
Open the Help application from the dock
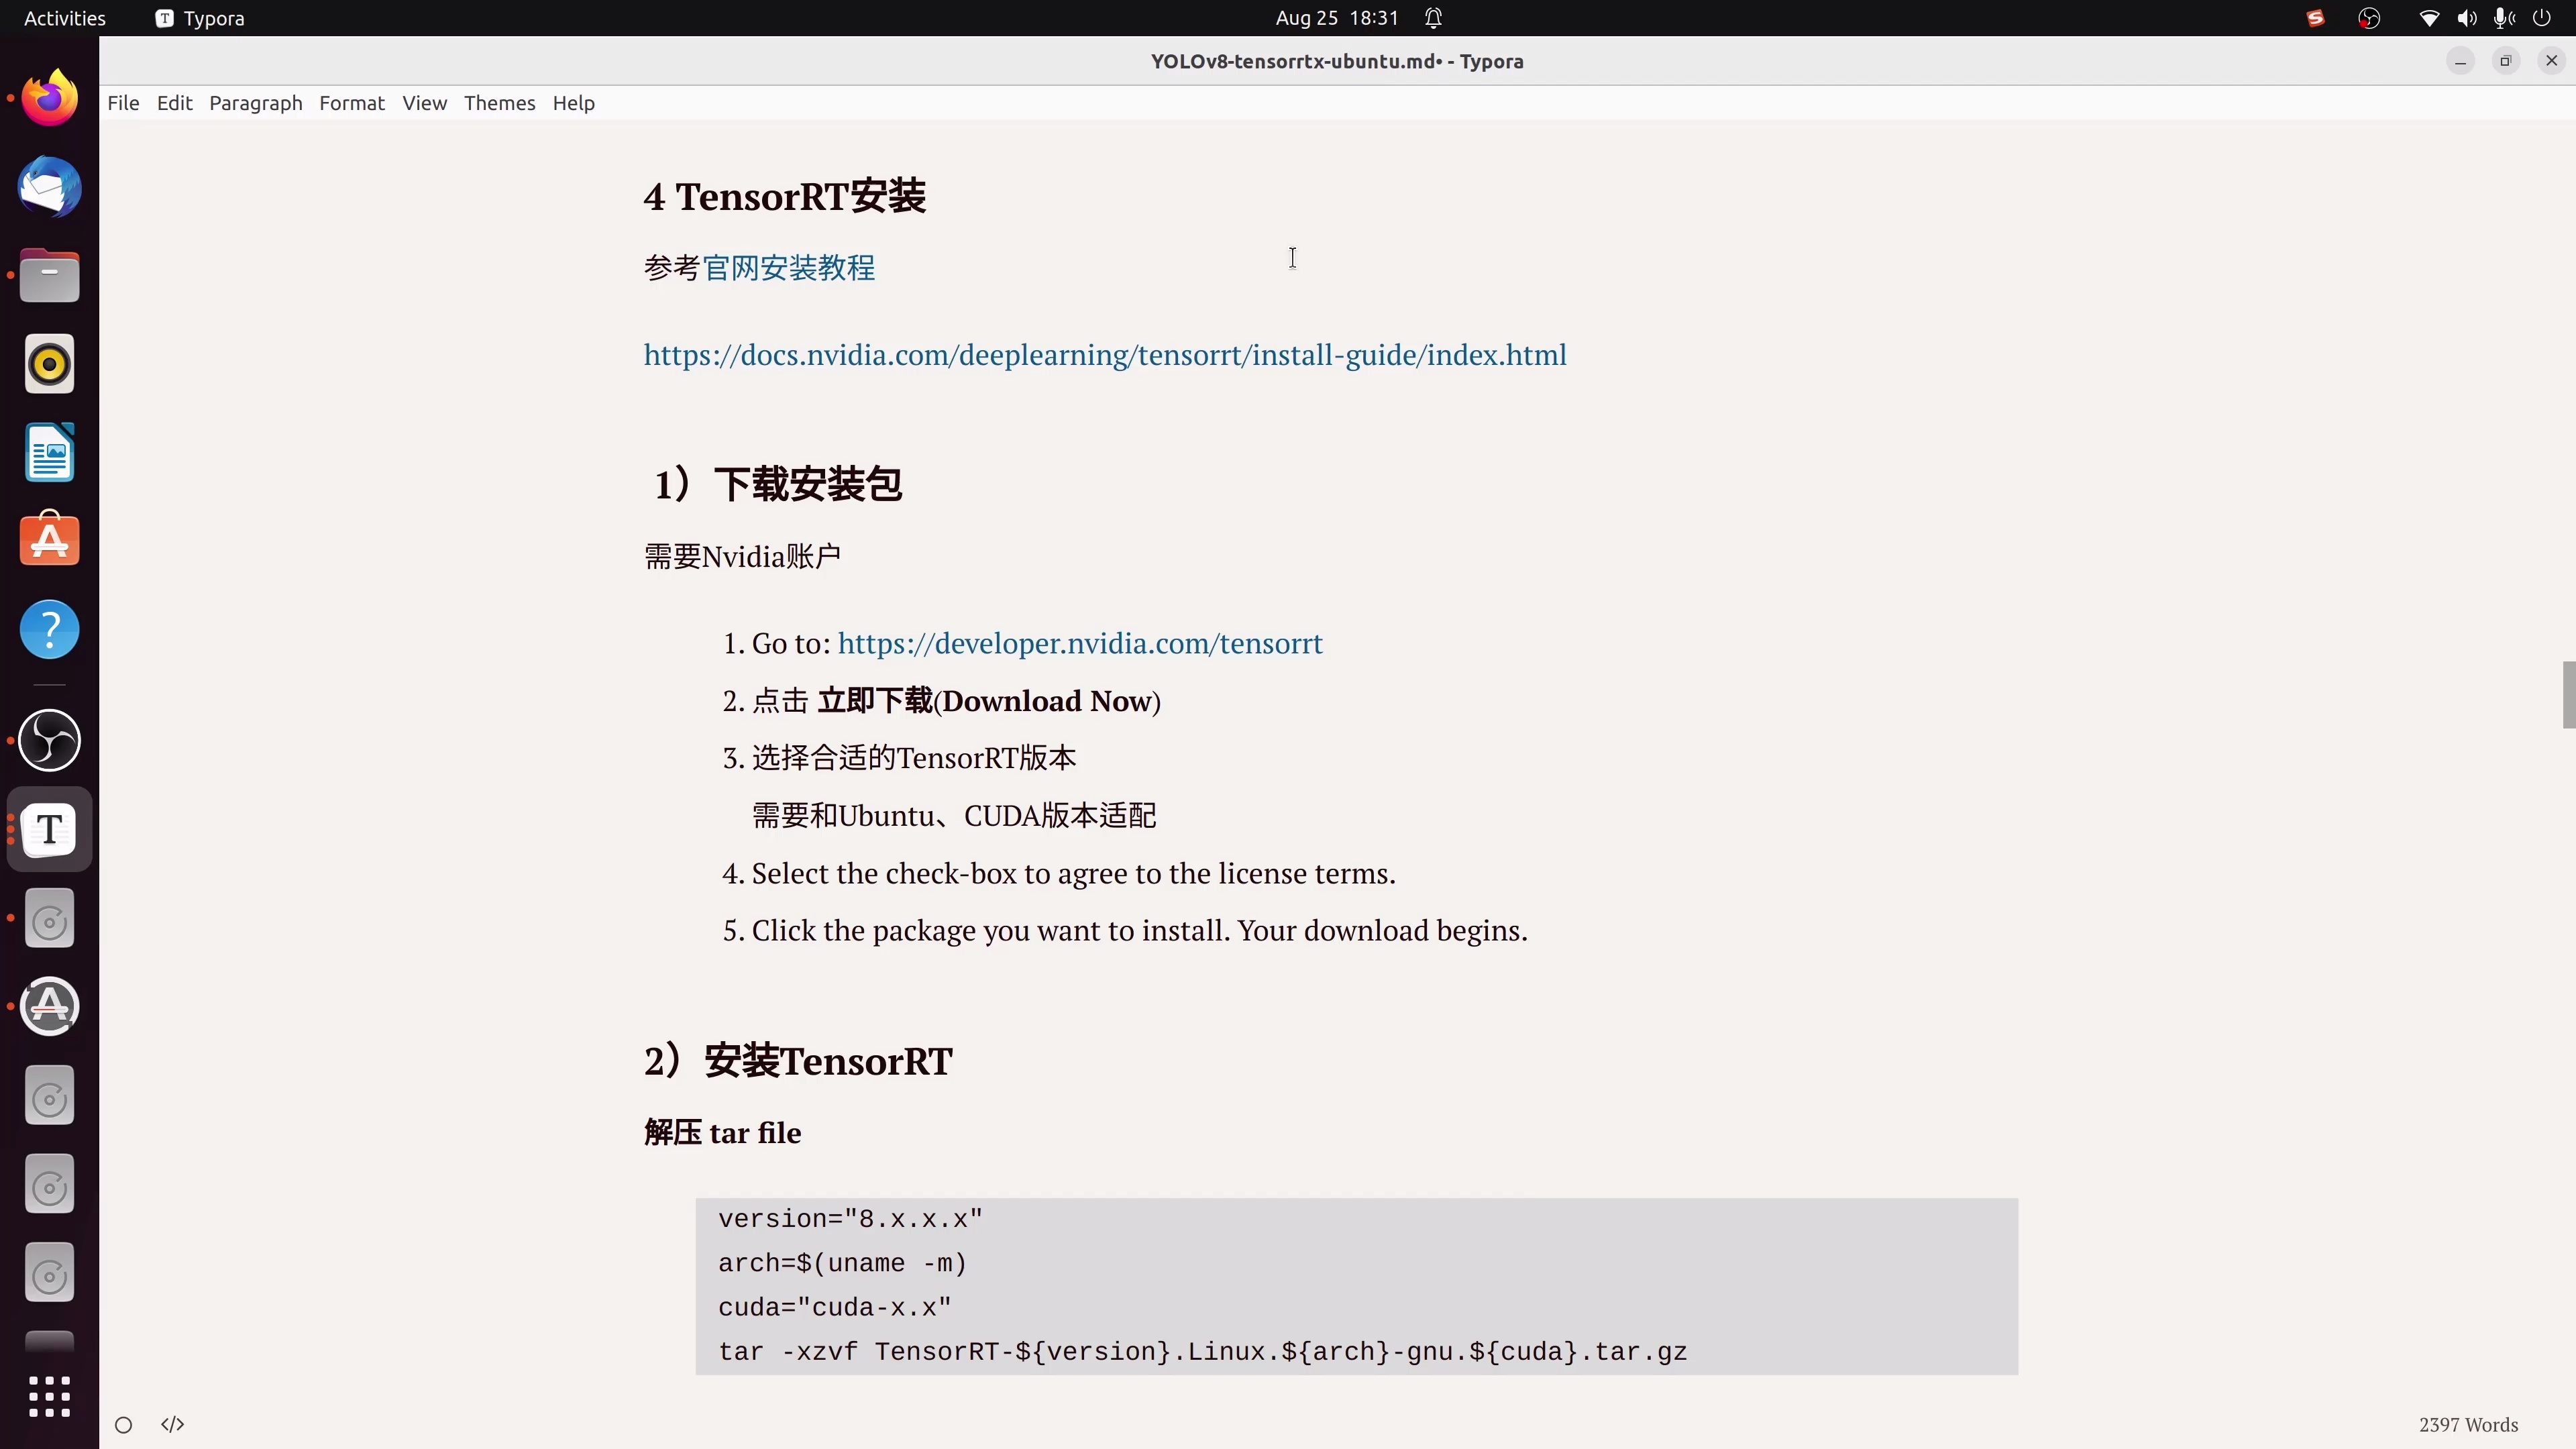48,629
